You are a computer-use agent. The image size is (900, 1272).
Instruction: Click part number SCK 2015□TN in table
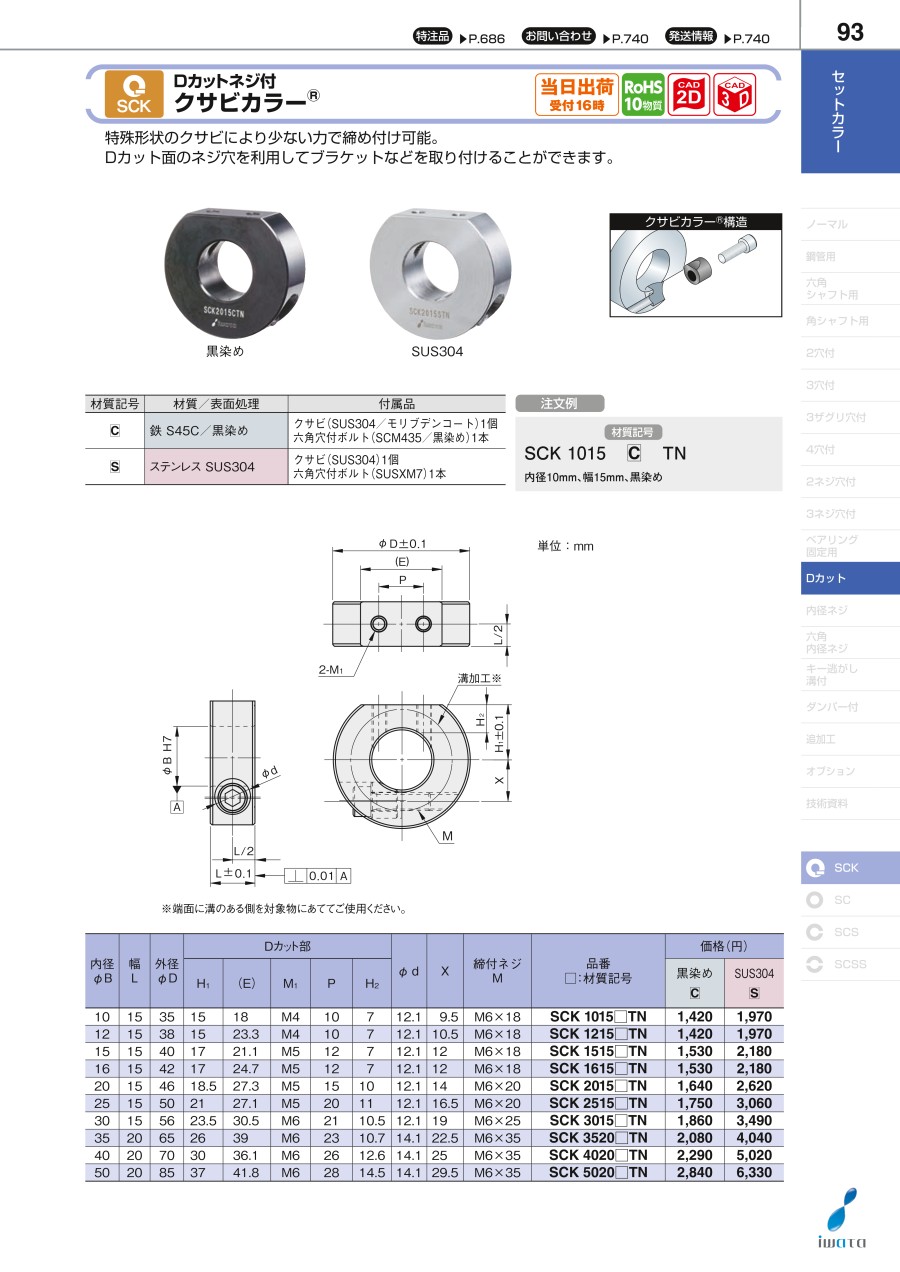pos(598,1085)
